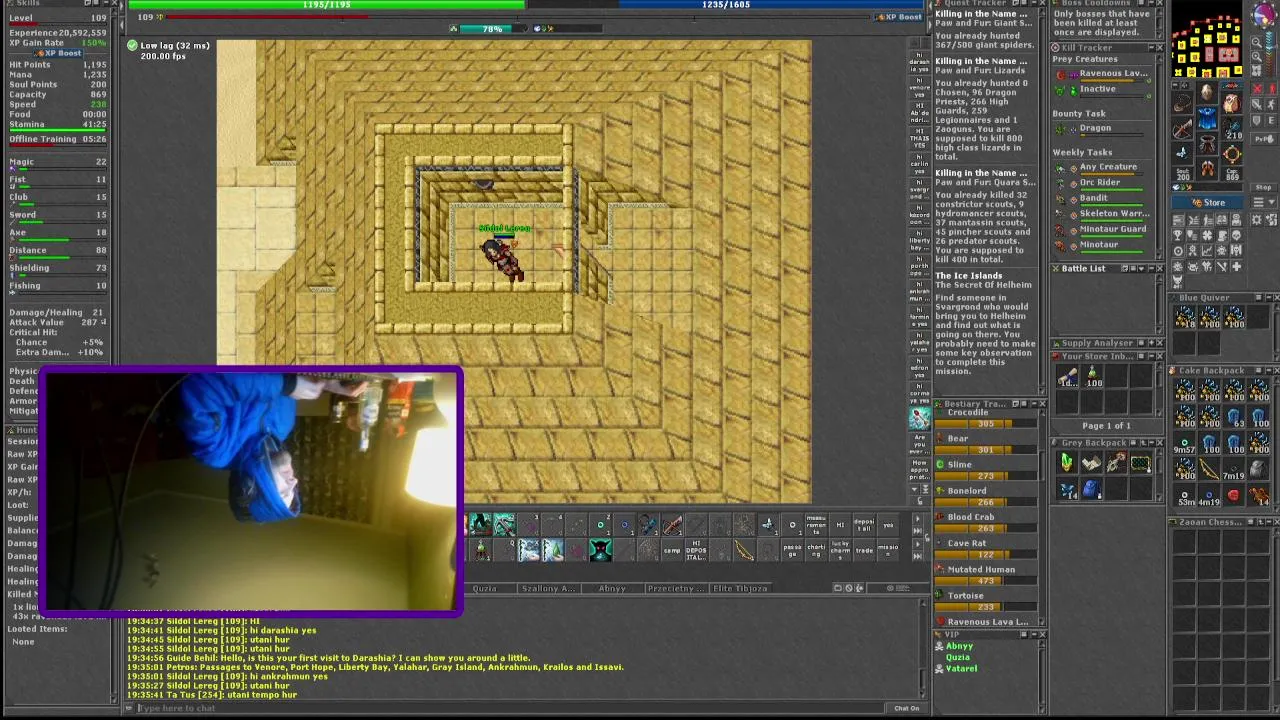Click the green crystal in Grey Backpack
The image size is (1280, 720).
(x=1066, y=462)
